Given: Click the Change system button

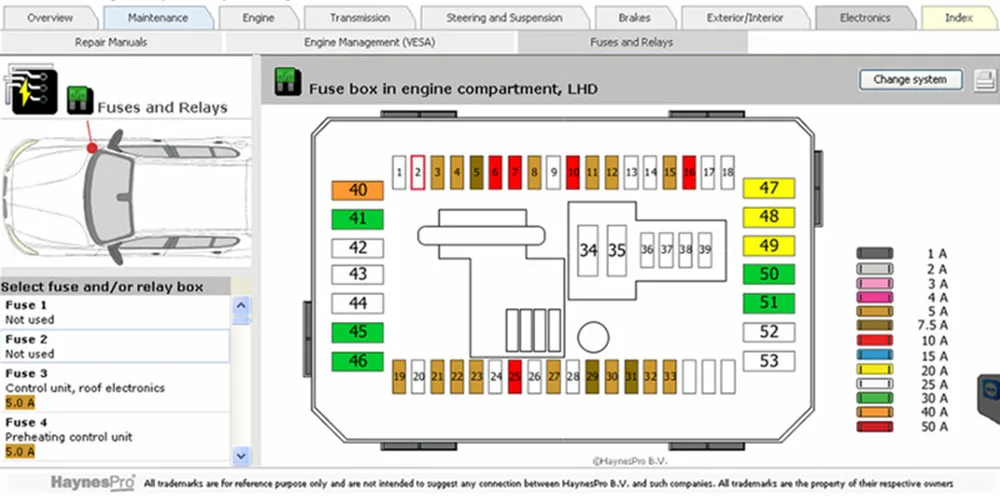Looking at the screenshot, I should click(x=910, y=80).
